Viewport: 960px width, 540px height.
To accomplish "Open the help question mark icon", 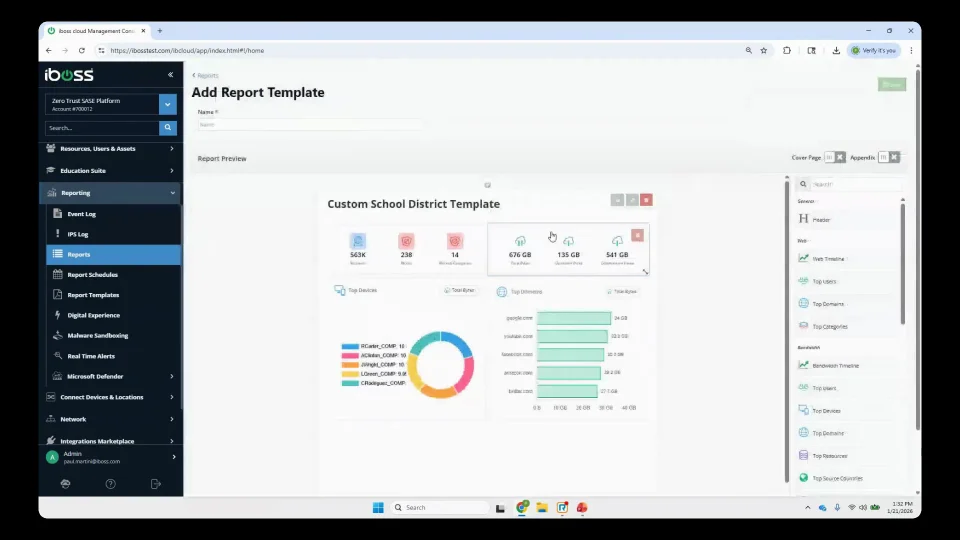I will [x=110, y=484].
